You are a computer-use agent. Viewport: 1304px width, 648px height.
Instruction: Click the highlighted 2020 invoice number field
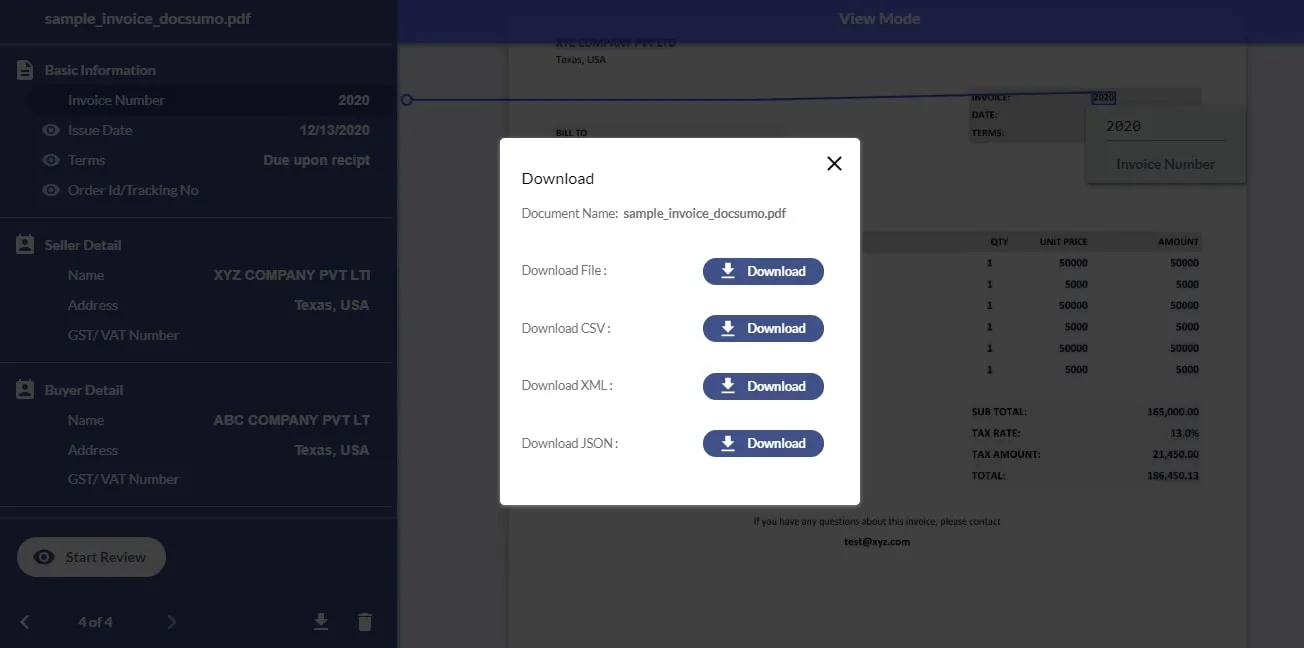click(1102, 96)
